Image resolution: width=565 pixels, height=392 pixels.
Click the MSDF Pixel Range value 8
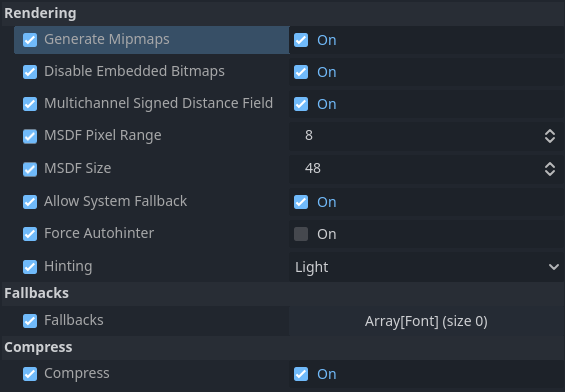click(x=309, y=135)
